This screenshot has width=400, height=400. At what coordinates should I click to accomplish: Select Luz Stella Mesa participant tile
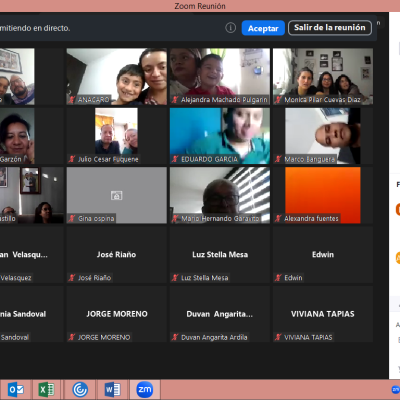(x=220, y=255)
